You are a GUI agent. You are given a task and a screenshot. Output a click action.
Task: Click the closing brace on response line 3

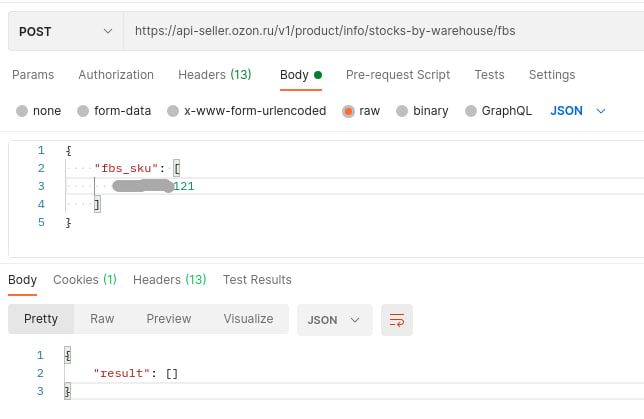pyautogui.click(x=67, y=391)
